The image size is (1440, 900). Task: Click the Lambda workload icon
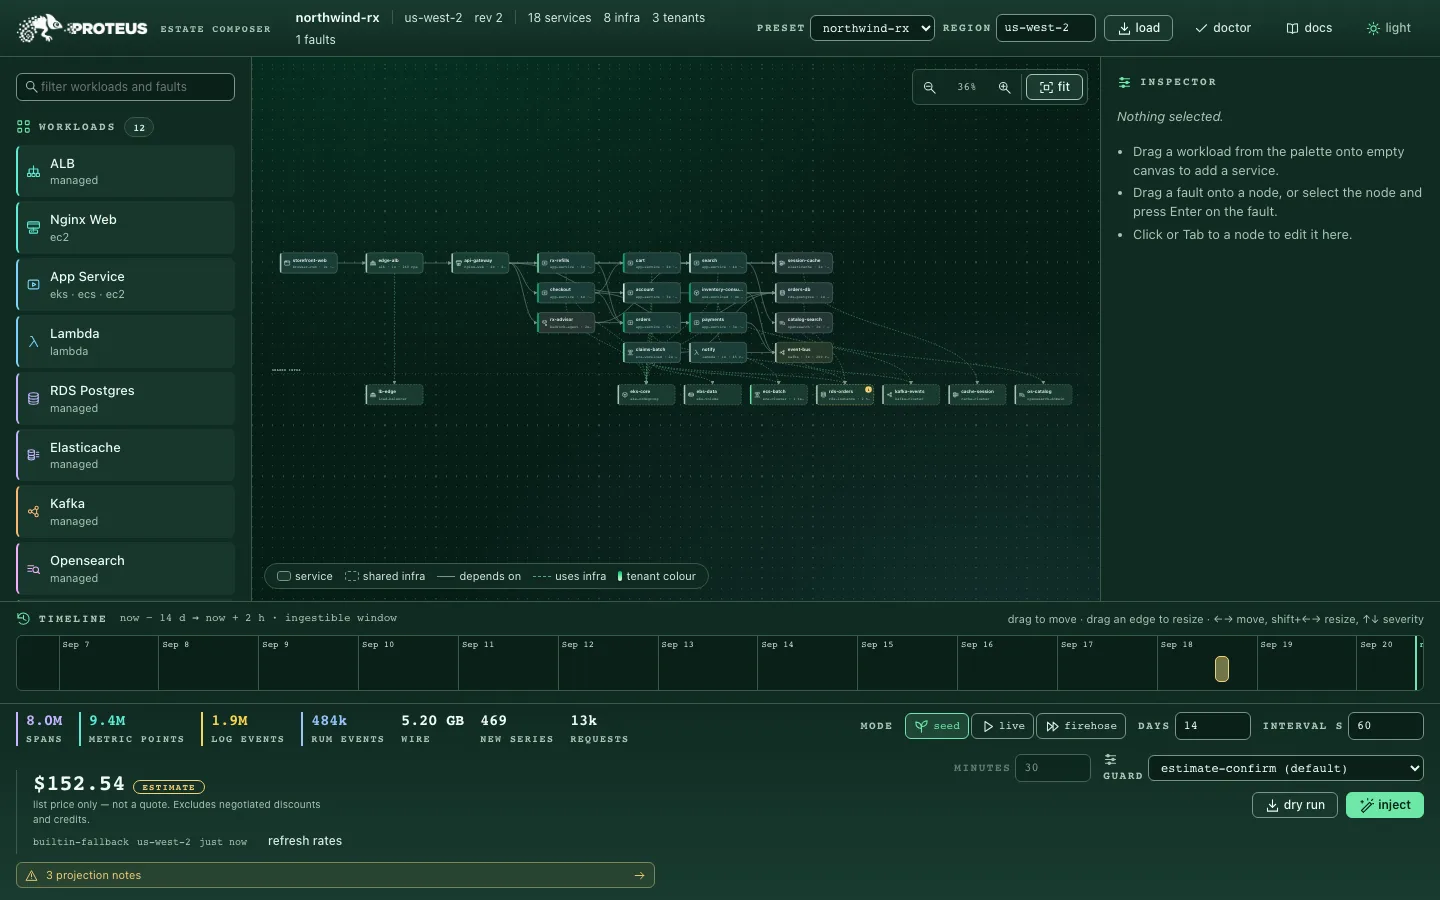point(33,341)
